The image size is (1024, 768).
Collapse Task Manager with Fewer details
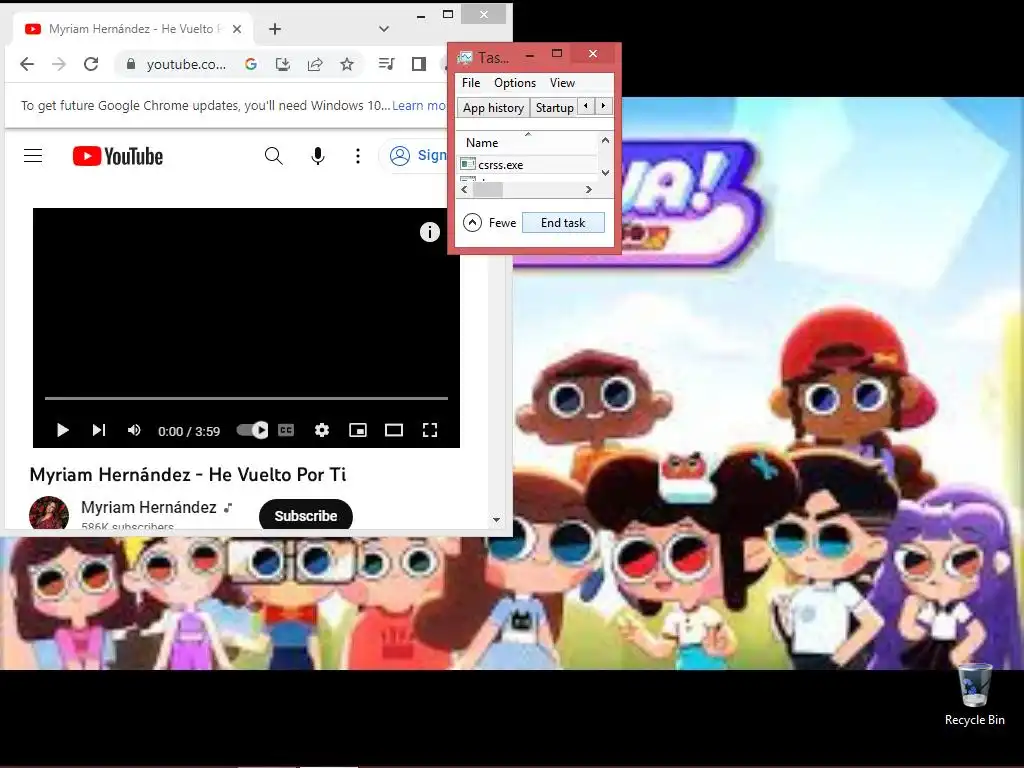pyautogui.click(x=490, y=223)
